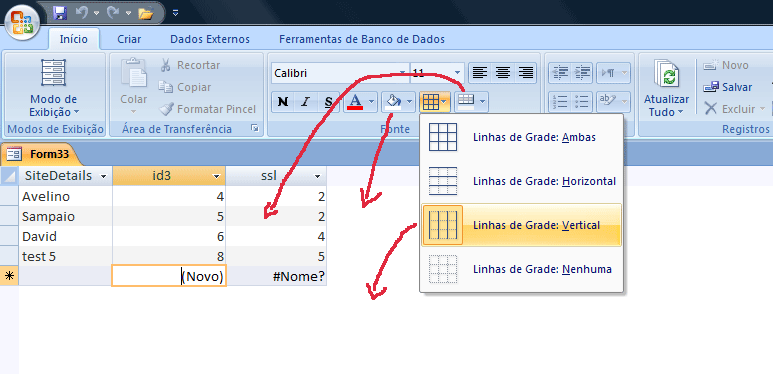Align text left

480,73
